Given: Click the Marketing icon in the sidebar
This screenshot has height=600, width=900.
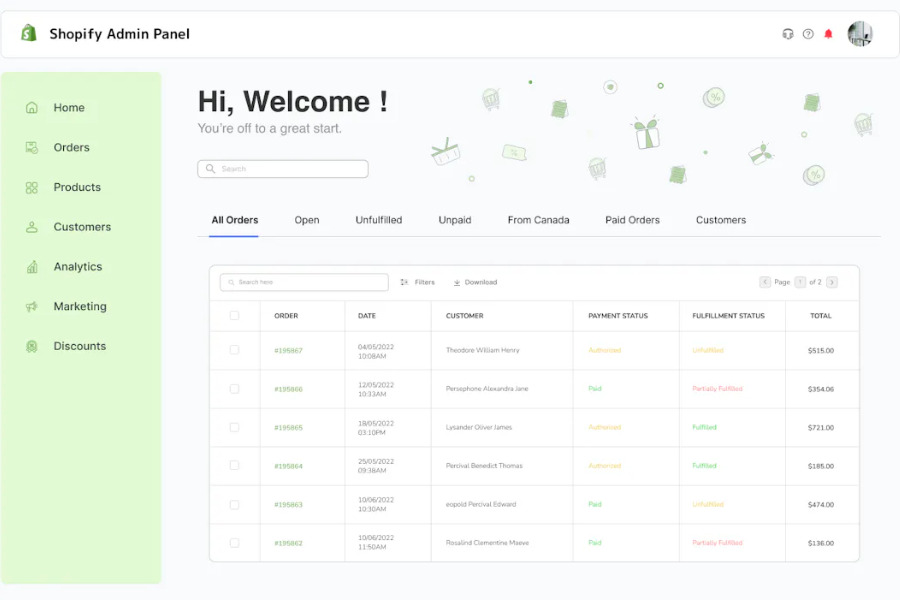Looking at the screenshot, I should click(x=34, y=306).
